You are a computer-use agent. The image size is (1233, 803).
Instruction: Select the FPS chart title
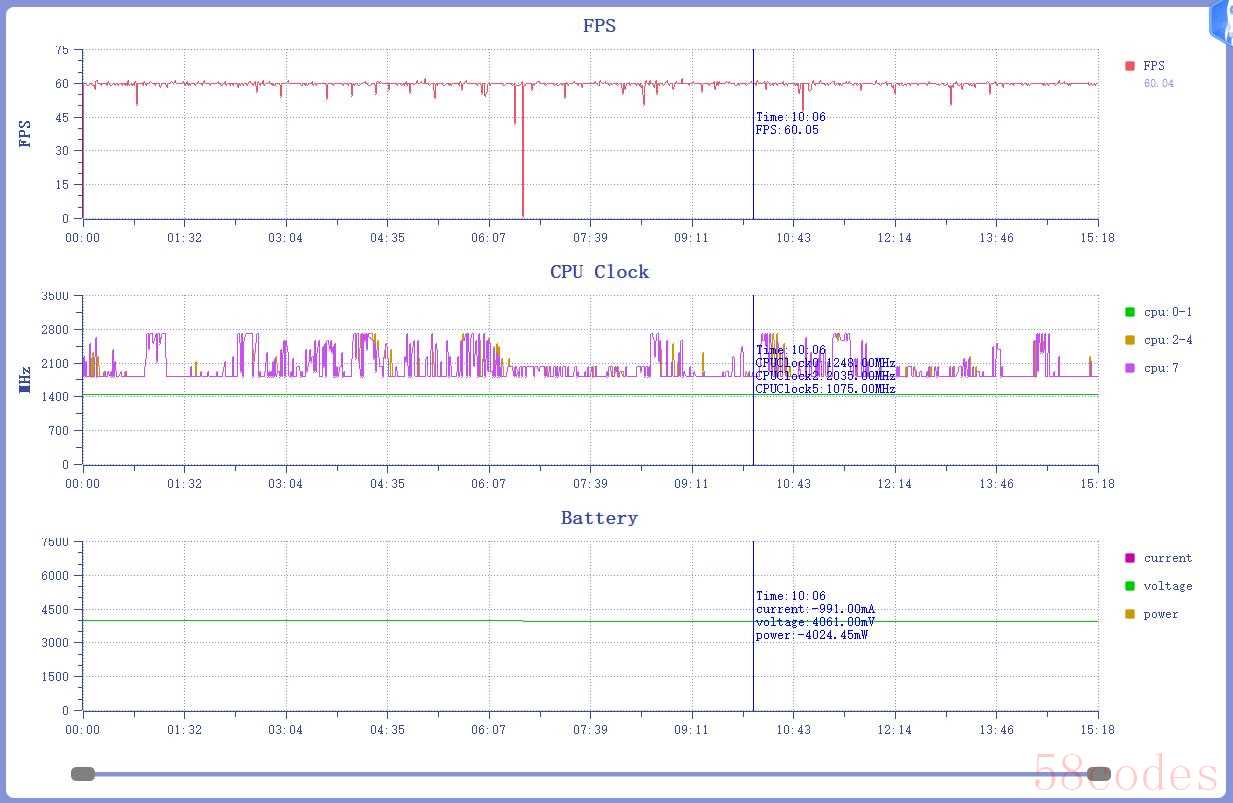coord(599,26)
